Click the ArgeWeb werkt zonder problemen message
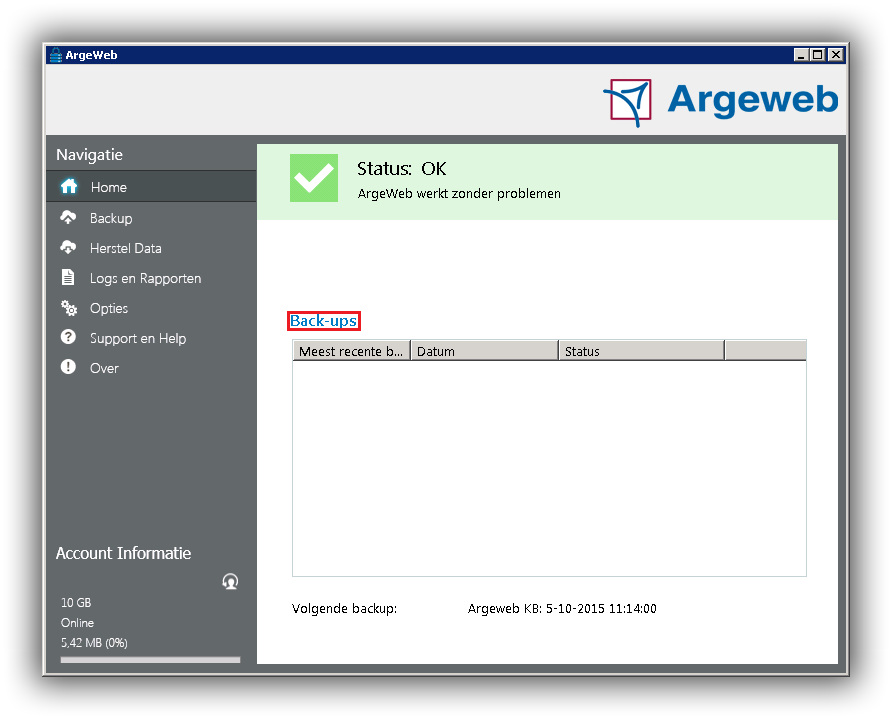The image size is (892, 719). (459, 193)
